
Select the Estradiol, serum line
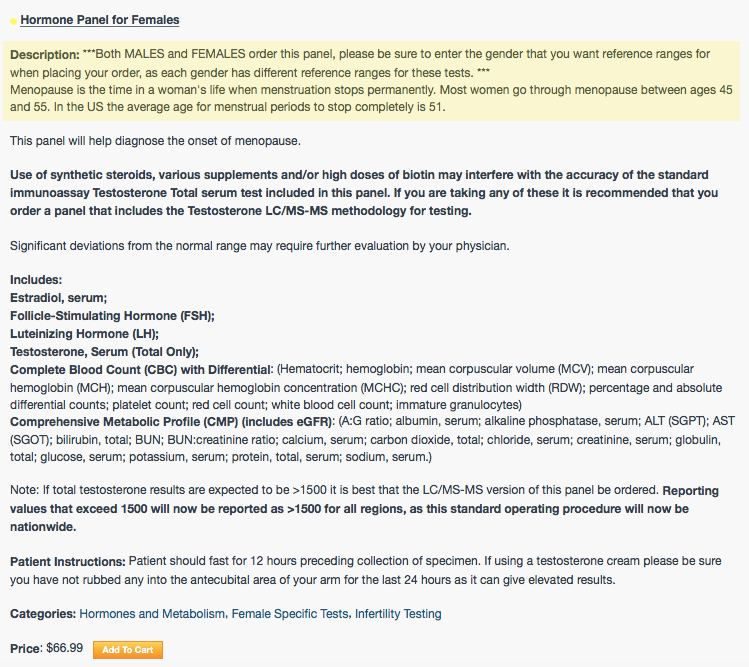click(58, 298)
